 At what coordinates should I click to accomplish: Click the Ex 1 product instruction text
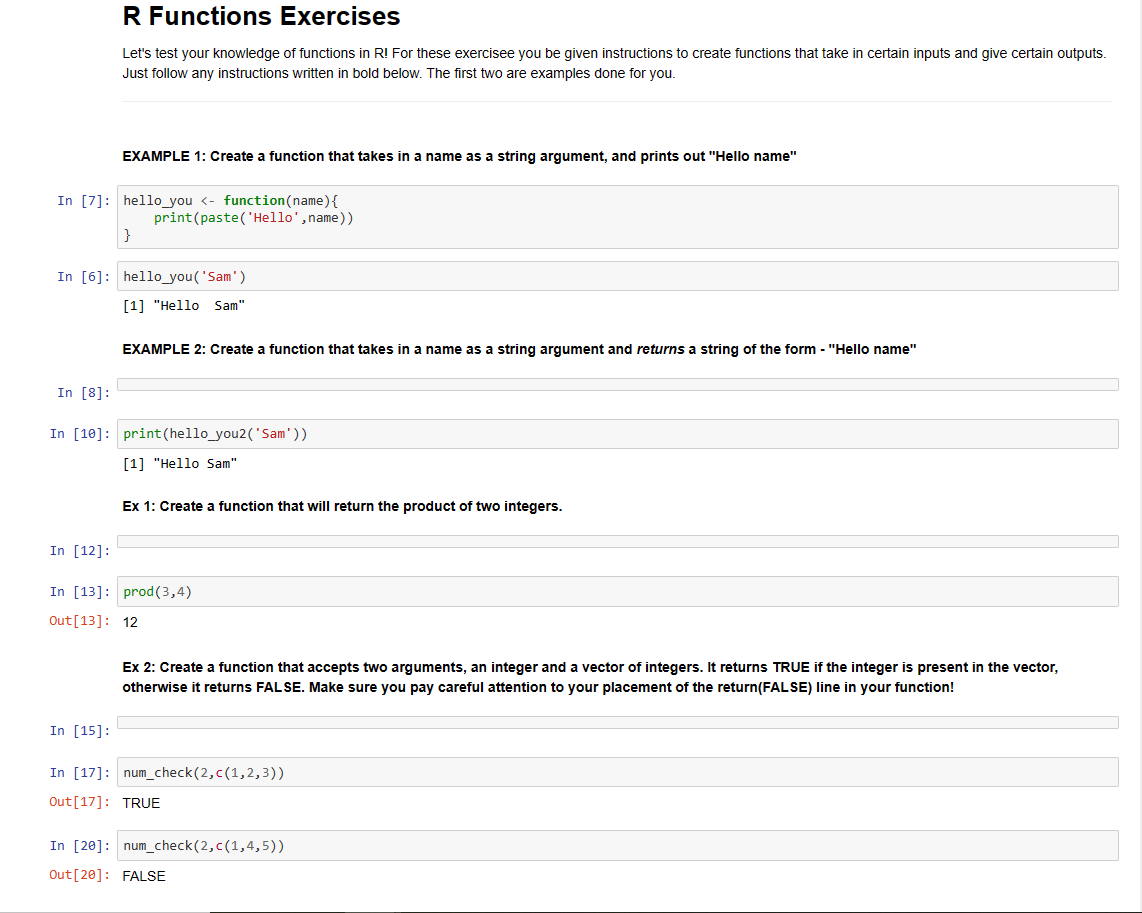click(342, 506)
